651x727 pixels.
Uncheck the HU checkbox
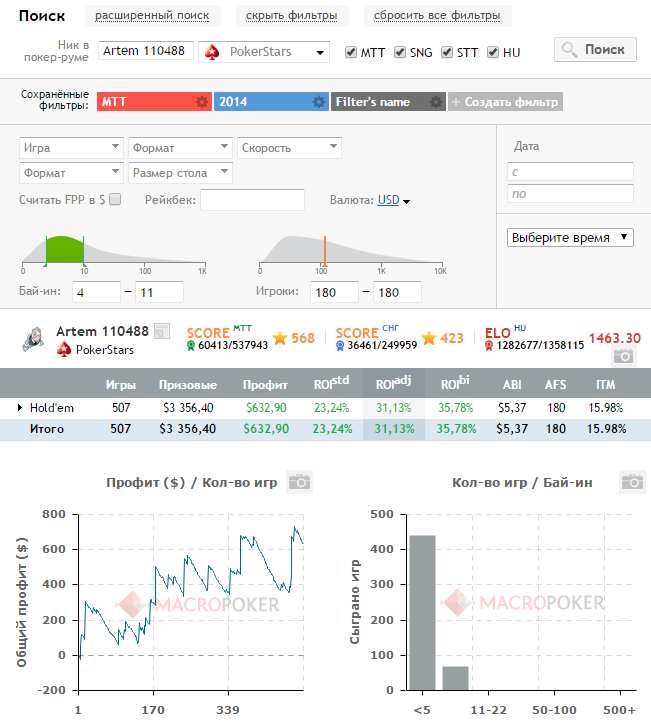[492, 52]
